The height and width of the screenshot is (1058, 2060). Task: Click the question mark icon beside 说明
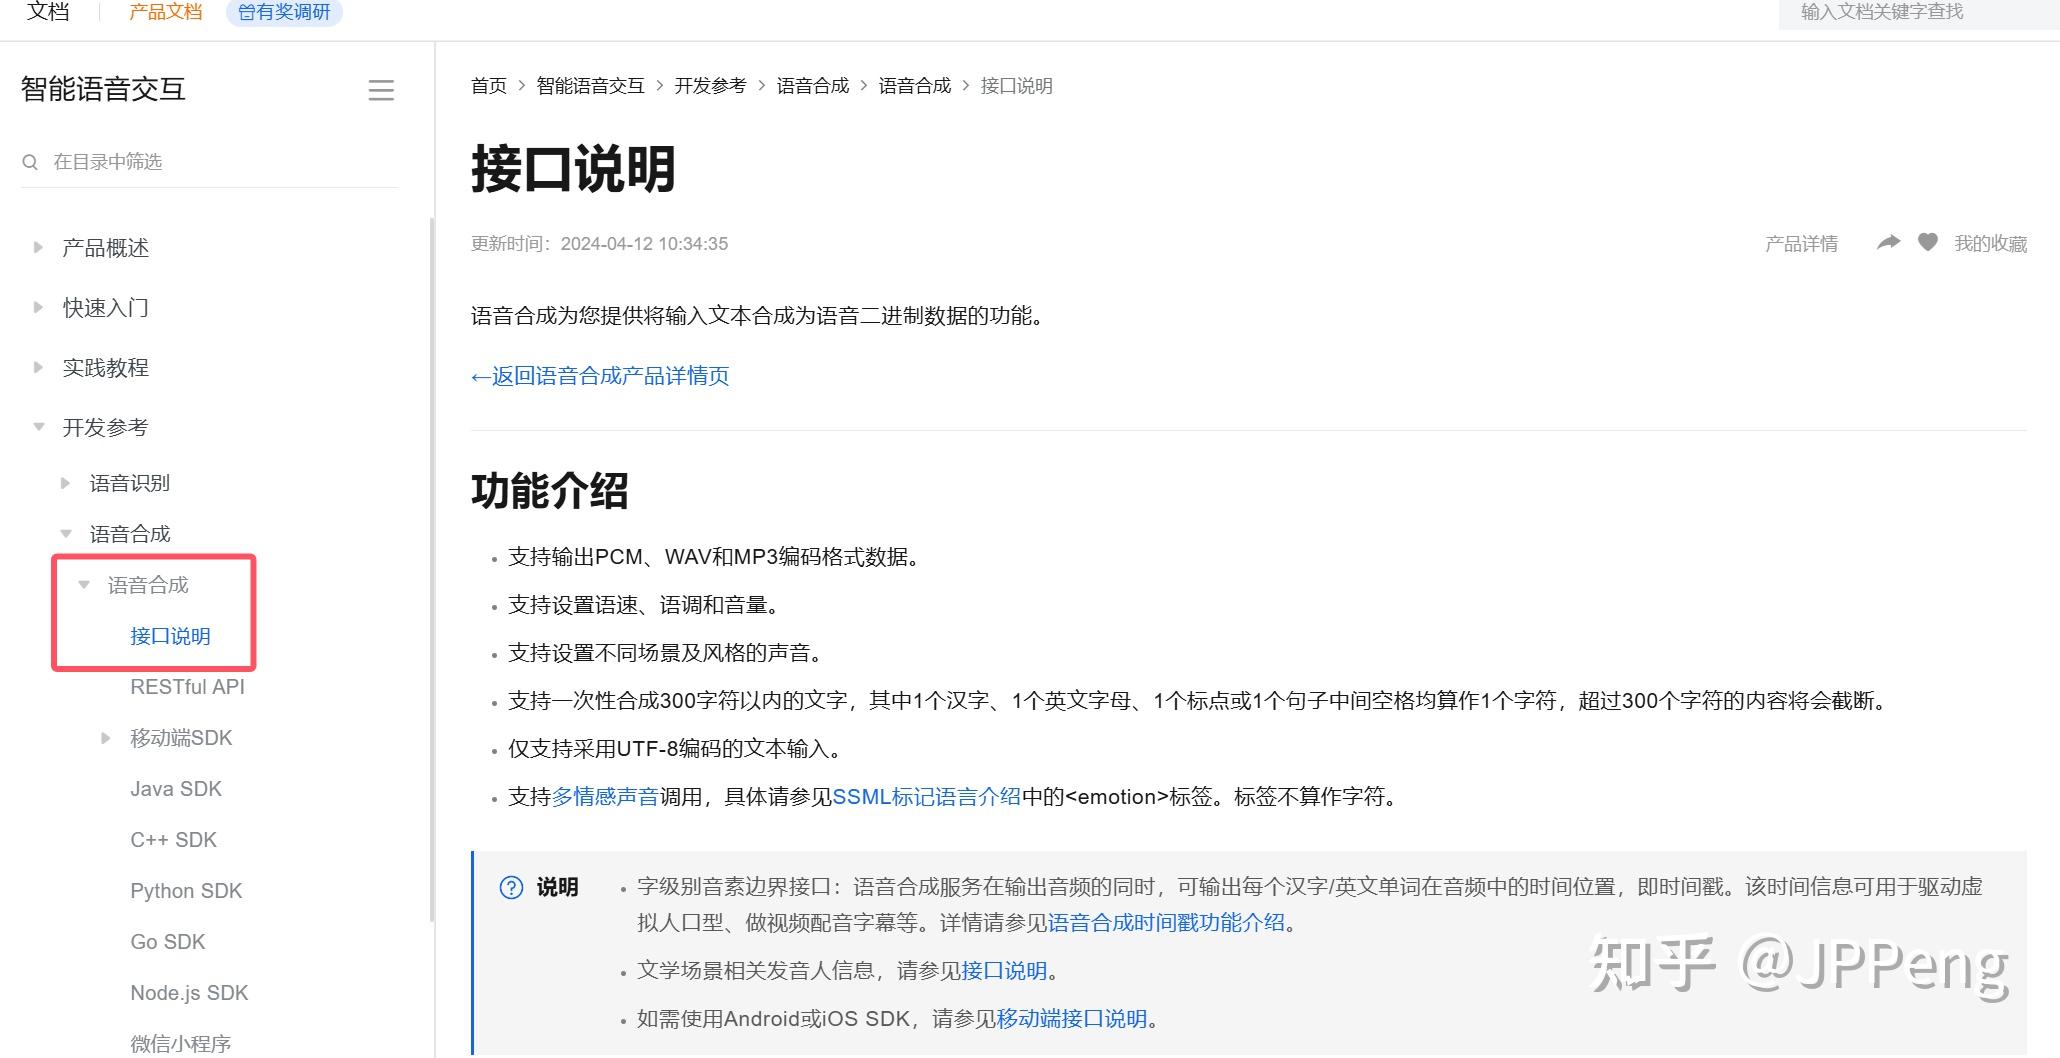point(511,887)
